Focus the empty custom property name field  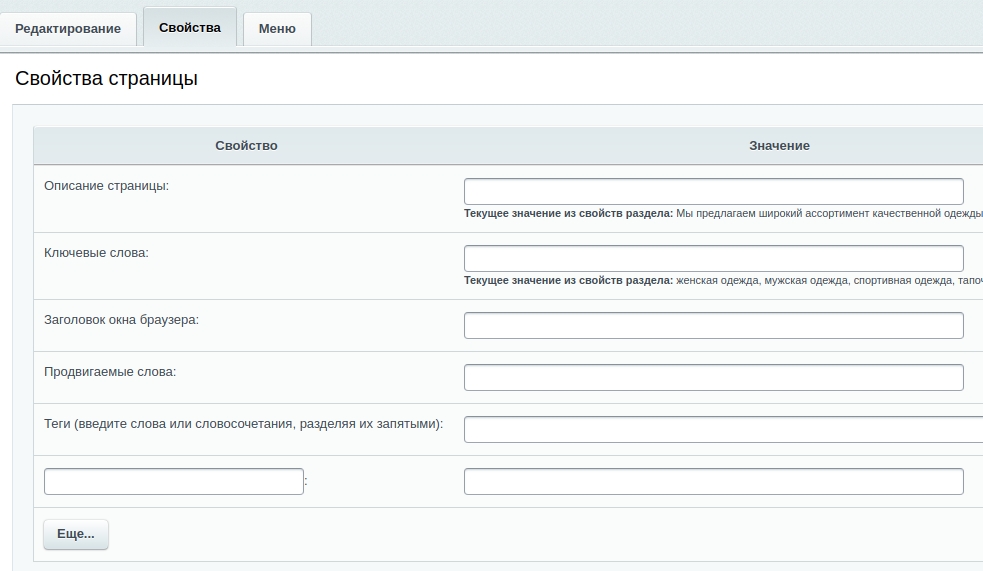tap(173, 481)
